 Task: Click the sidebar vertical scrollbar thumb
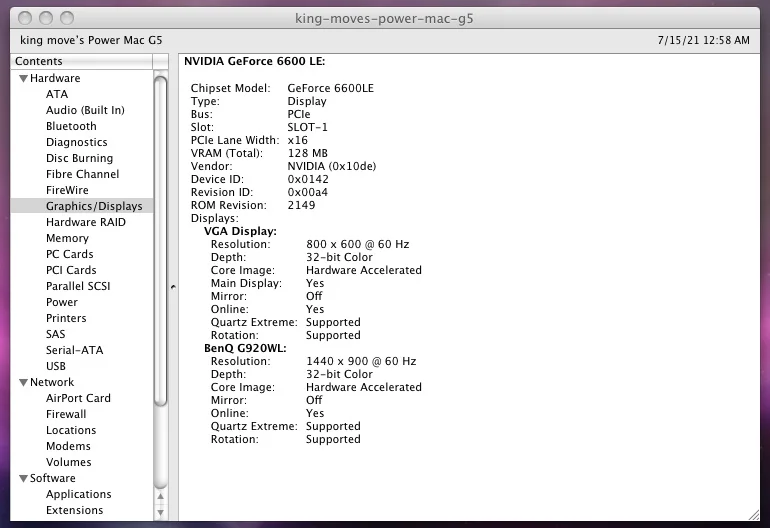coord(161,239)
